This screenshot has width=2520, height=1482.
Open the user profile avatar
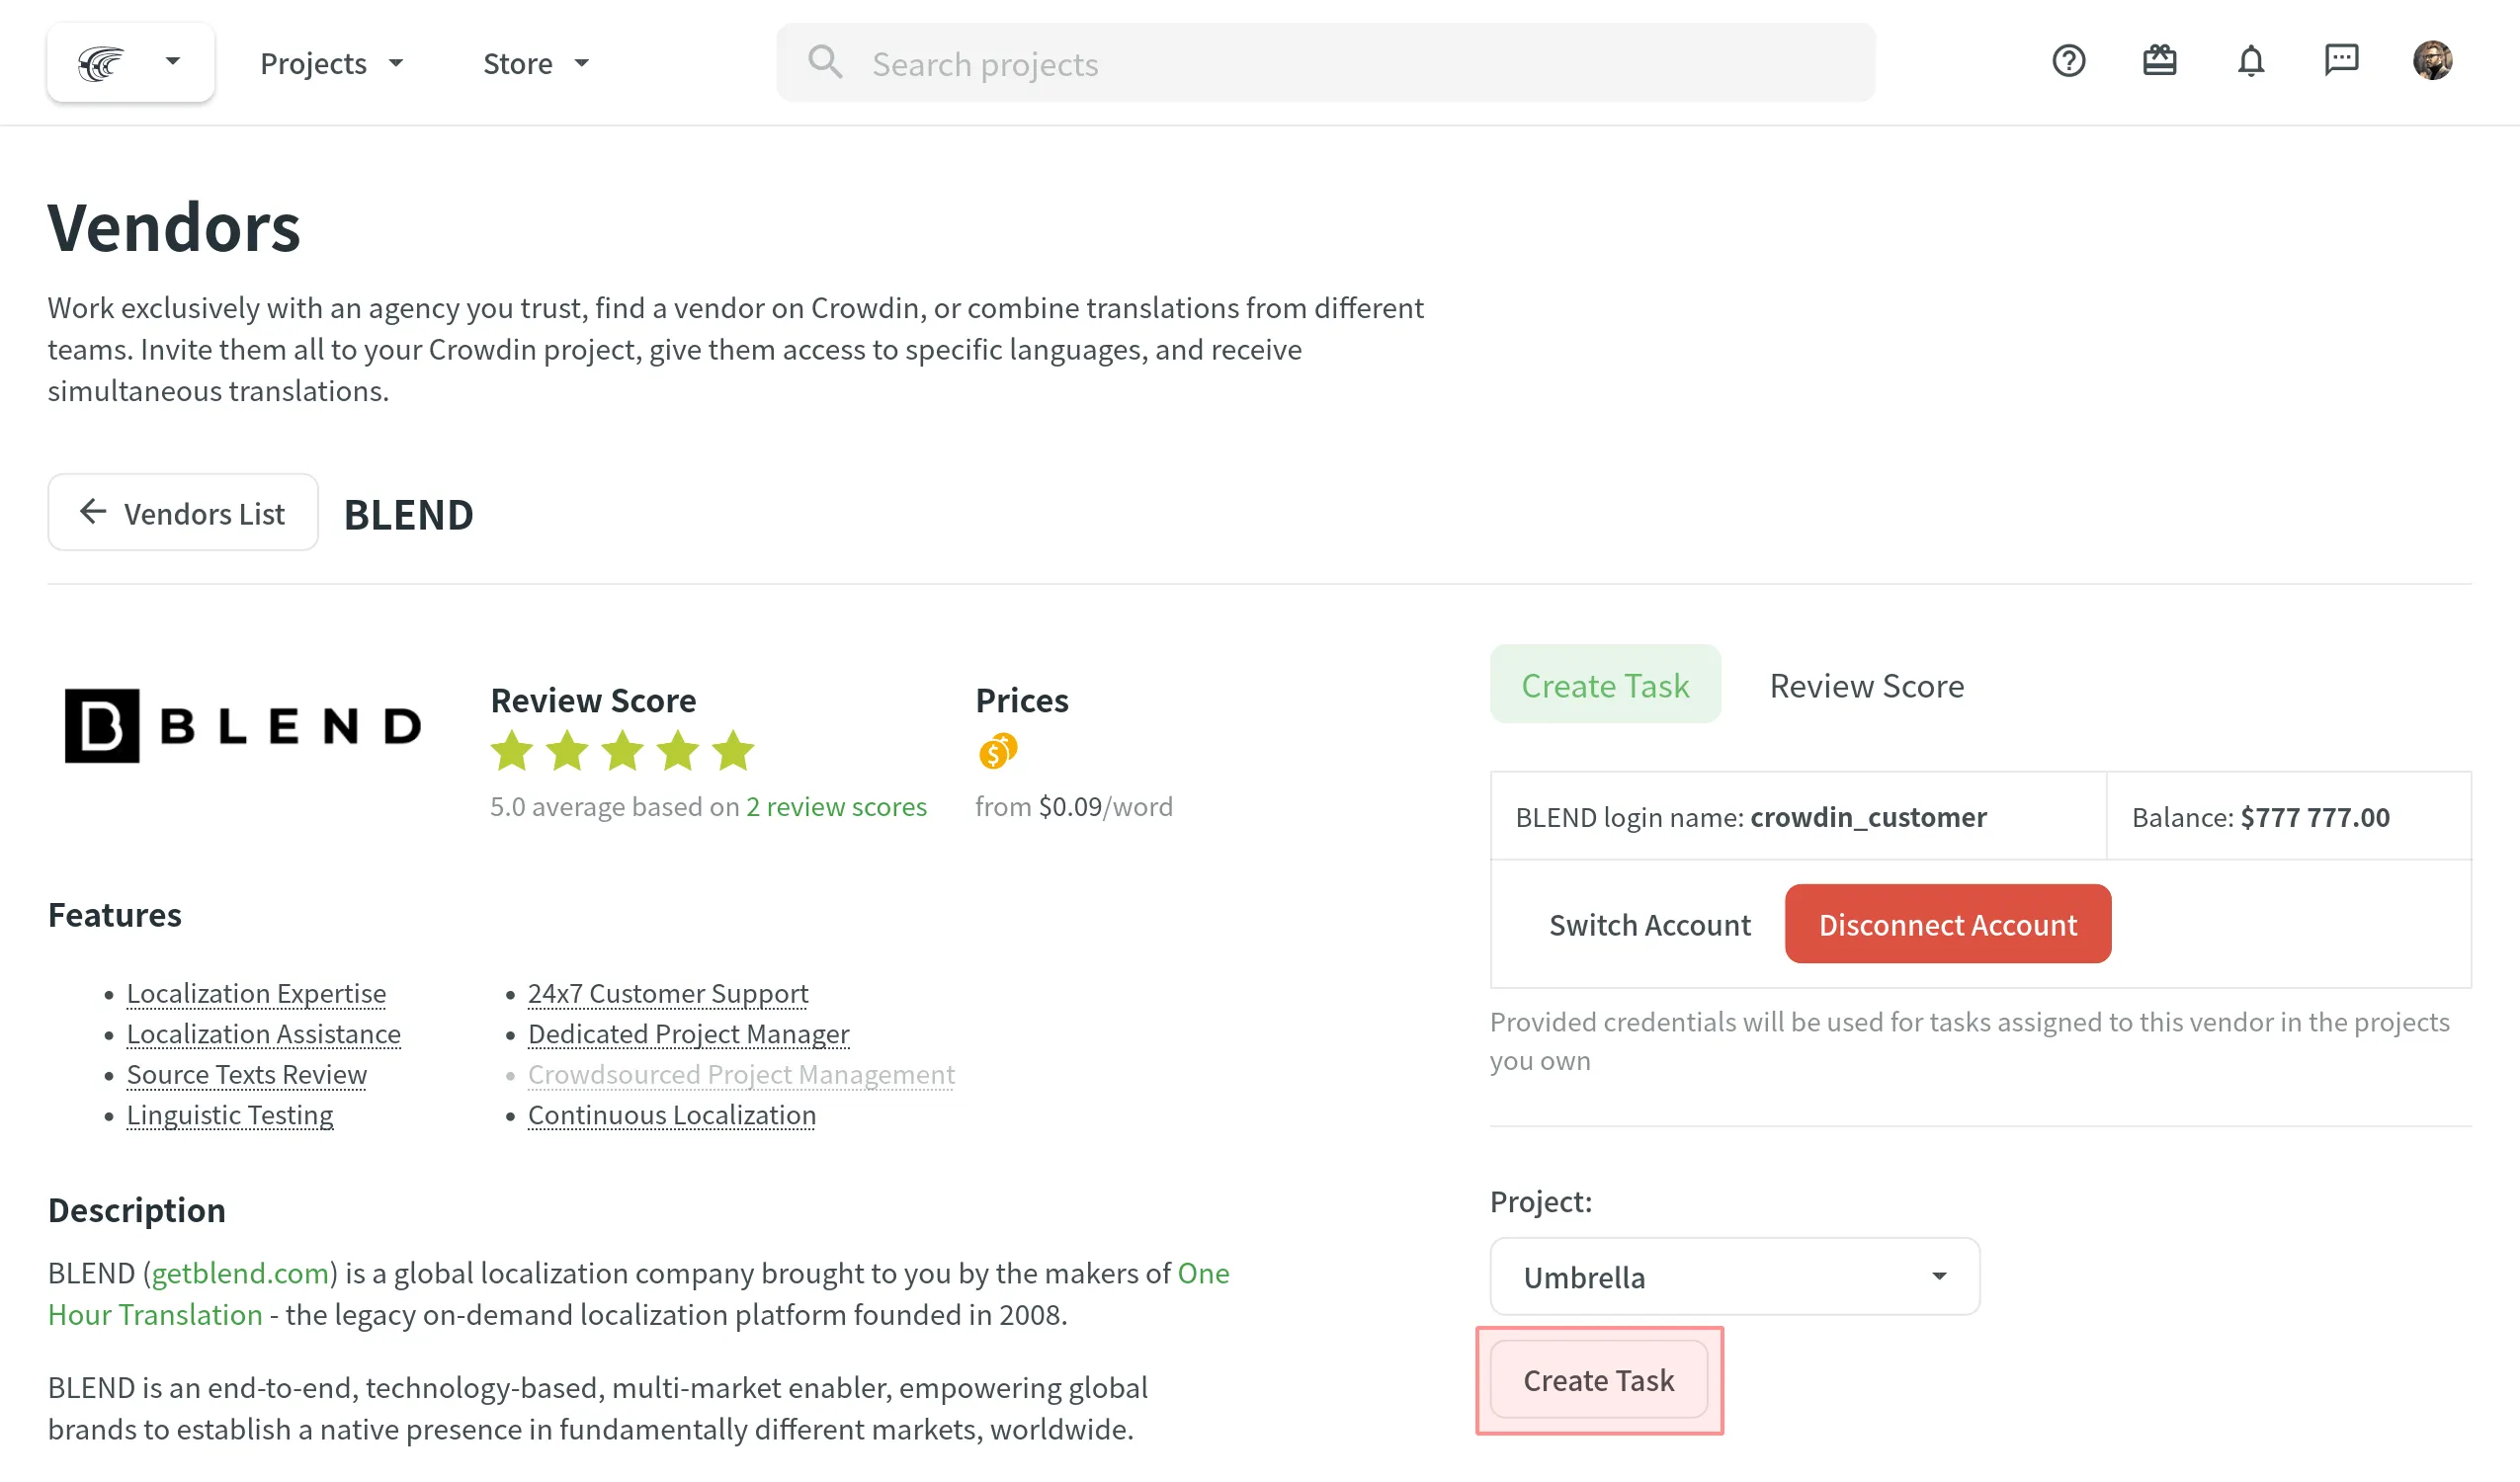(2432, 61)
